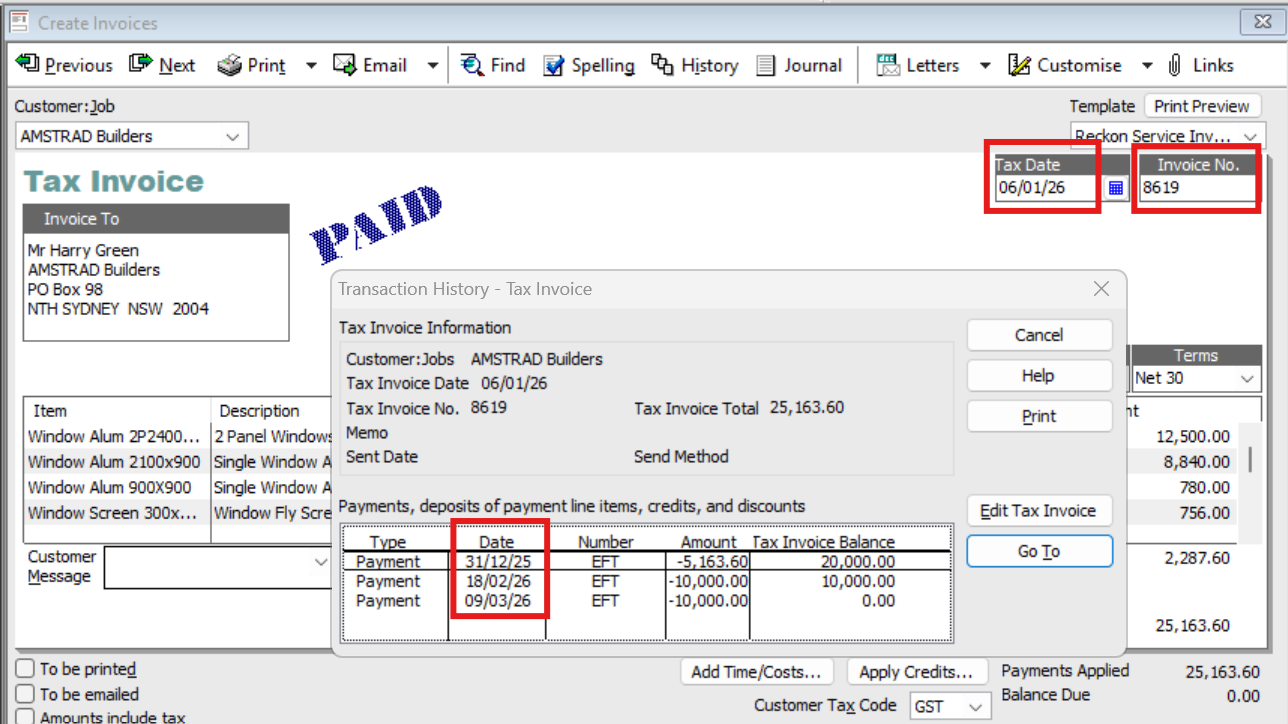Viewport: 1288px width, 724px height.
Task: Select the payment row dated 18/02/26
Action: pos(647,581)
